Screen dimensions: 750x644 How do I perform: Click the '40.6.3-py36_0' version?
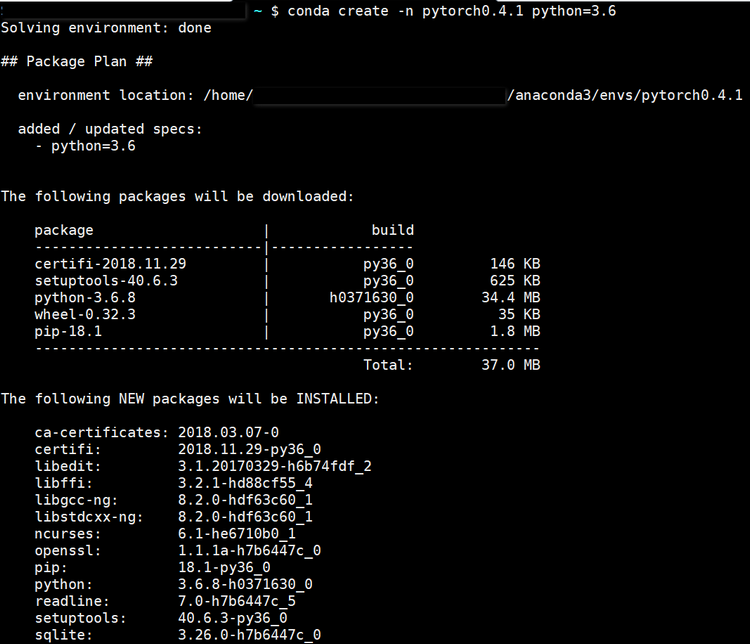[x=233, y=618]
